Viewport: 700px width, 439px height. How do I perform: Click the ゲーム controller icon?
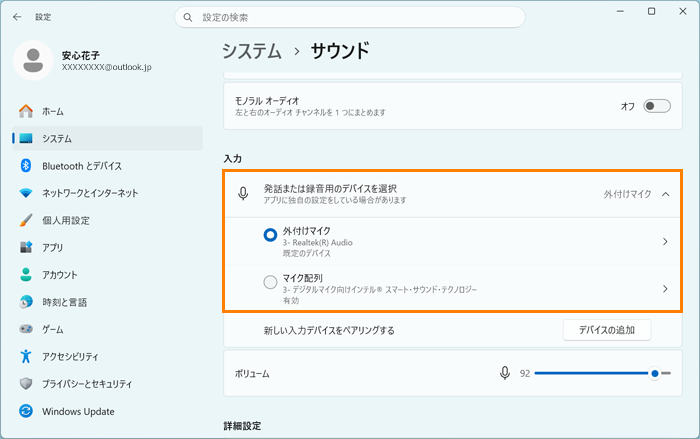click(26, 329)
